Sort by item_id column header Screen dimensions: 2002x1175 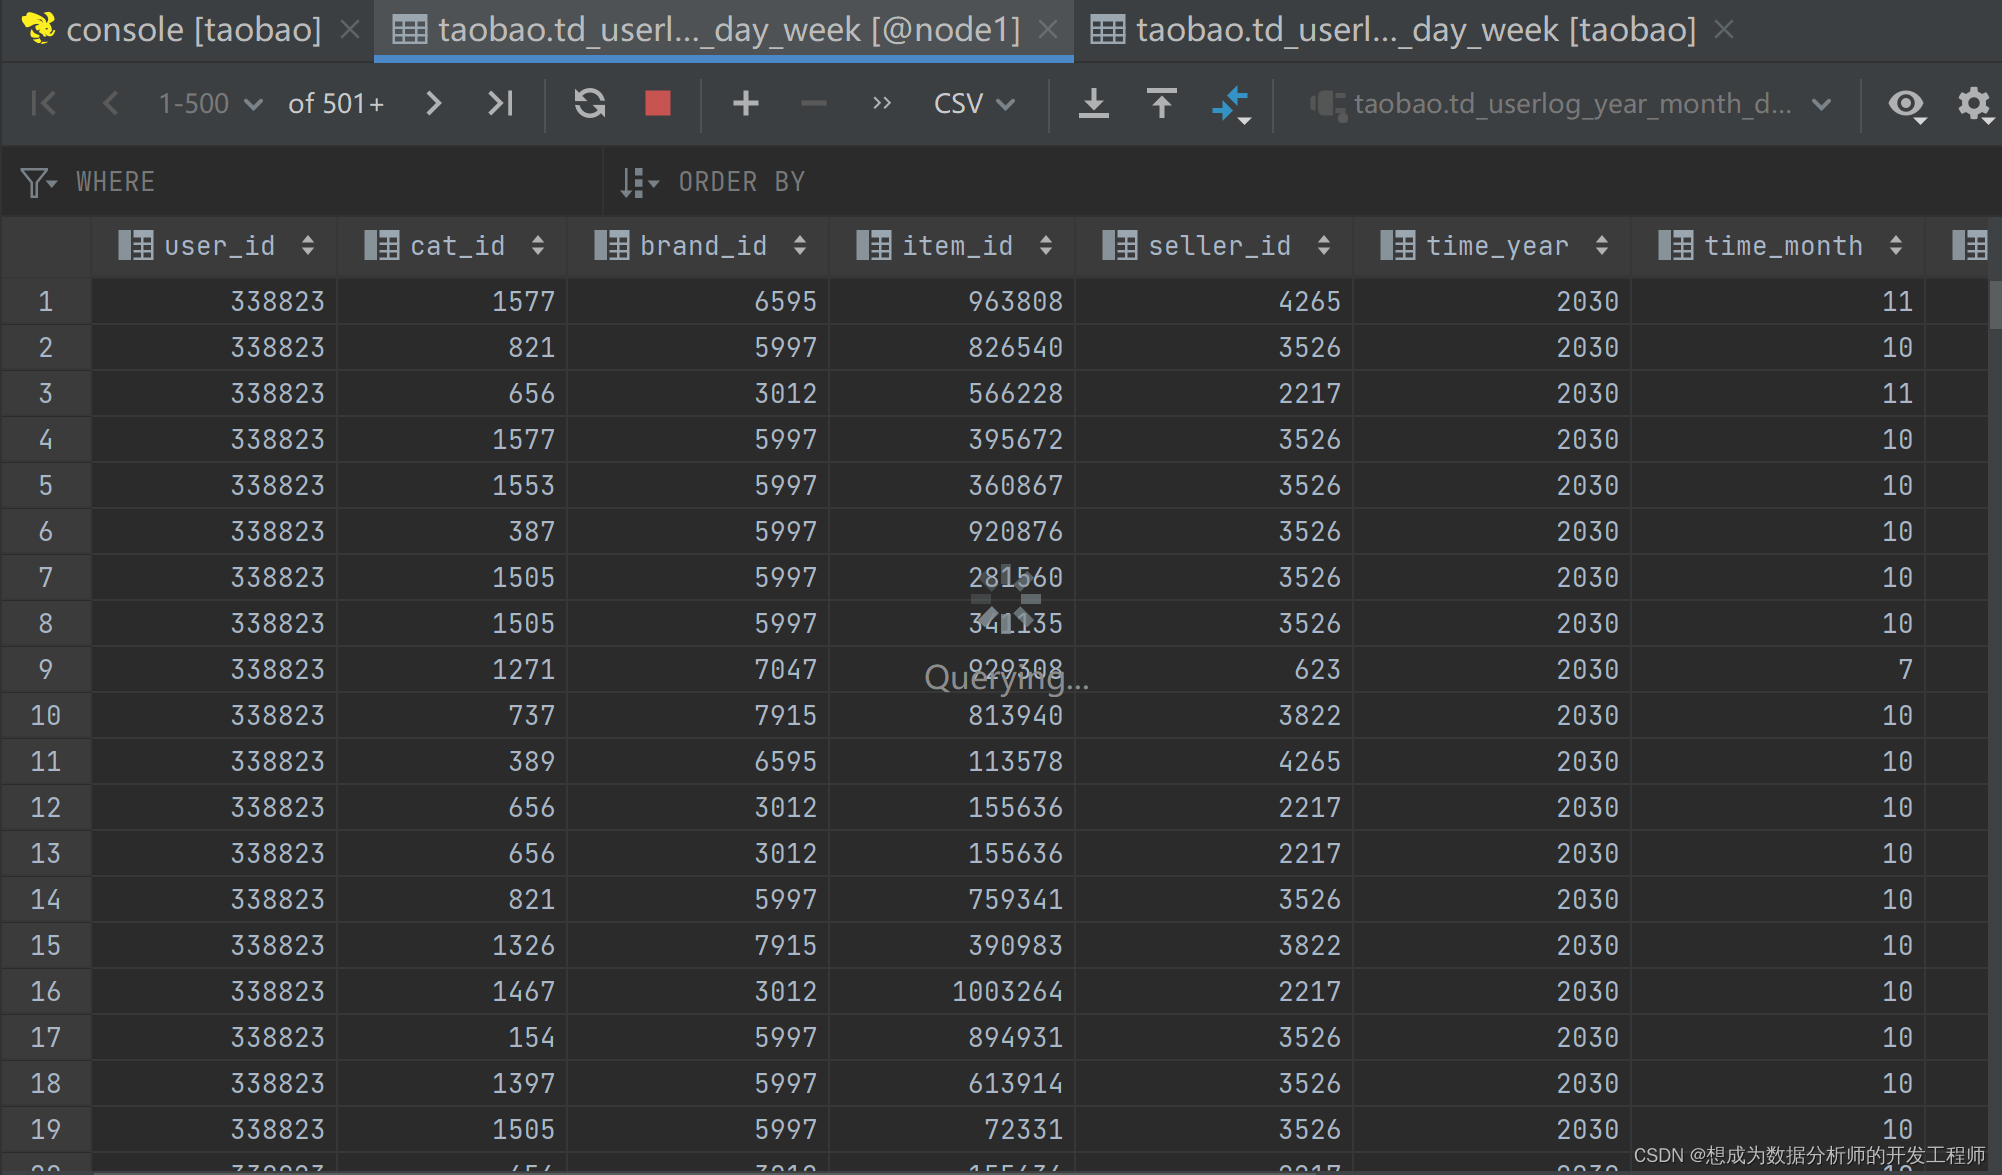[953, 246]
